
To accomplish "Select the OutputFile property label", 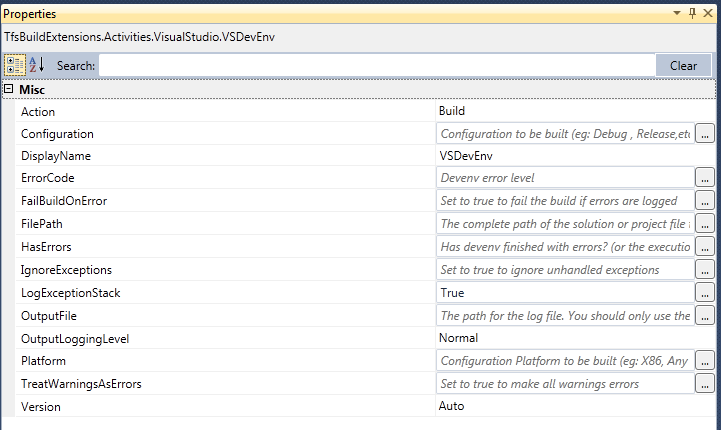I will [x=49, y=316].
